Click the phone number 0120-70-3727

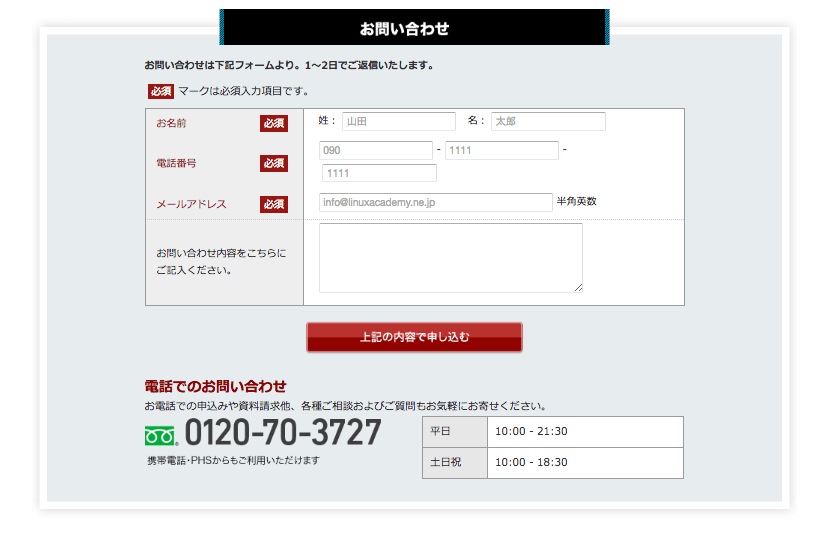(x=283, y=432)
